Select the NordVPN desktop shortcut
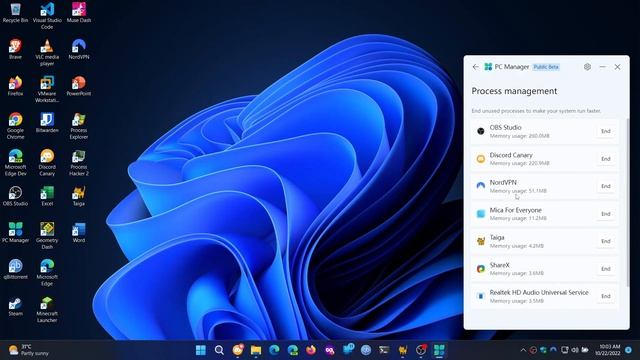Image resolution: width=640 pixels, height=360 pixels. click(79, 49)
